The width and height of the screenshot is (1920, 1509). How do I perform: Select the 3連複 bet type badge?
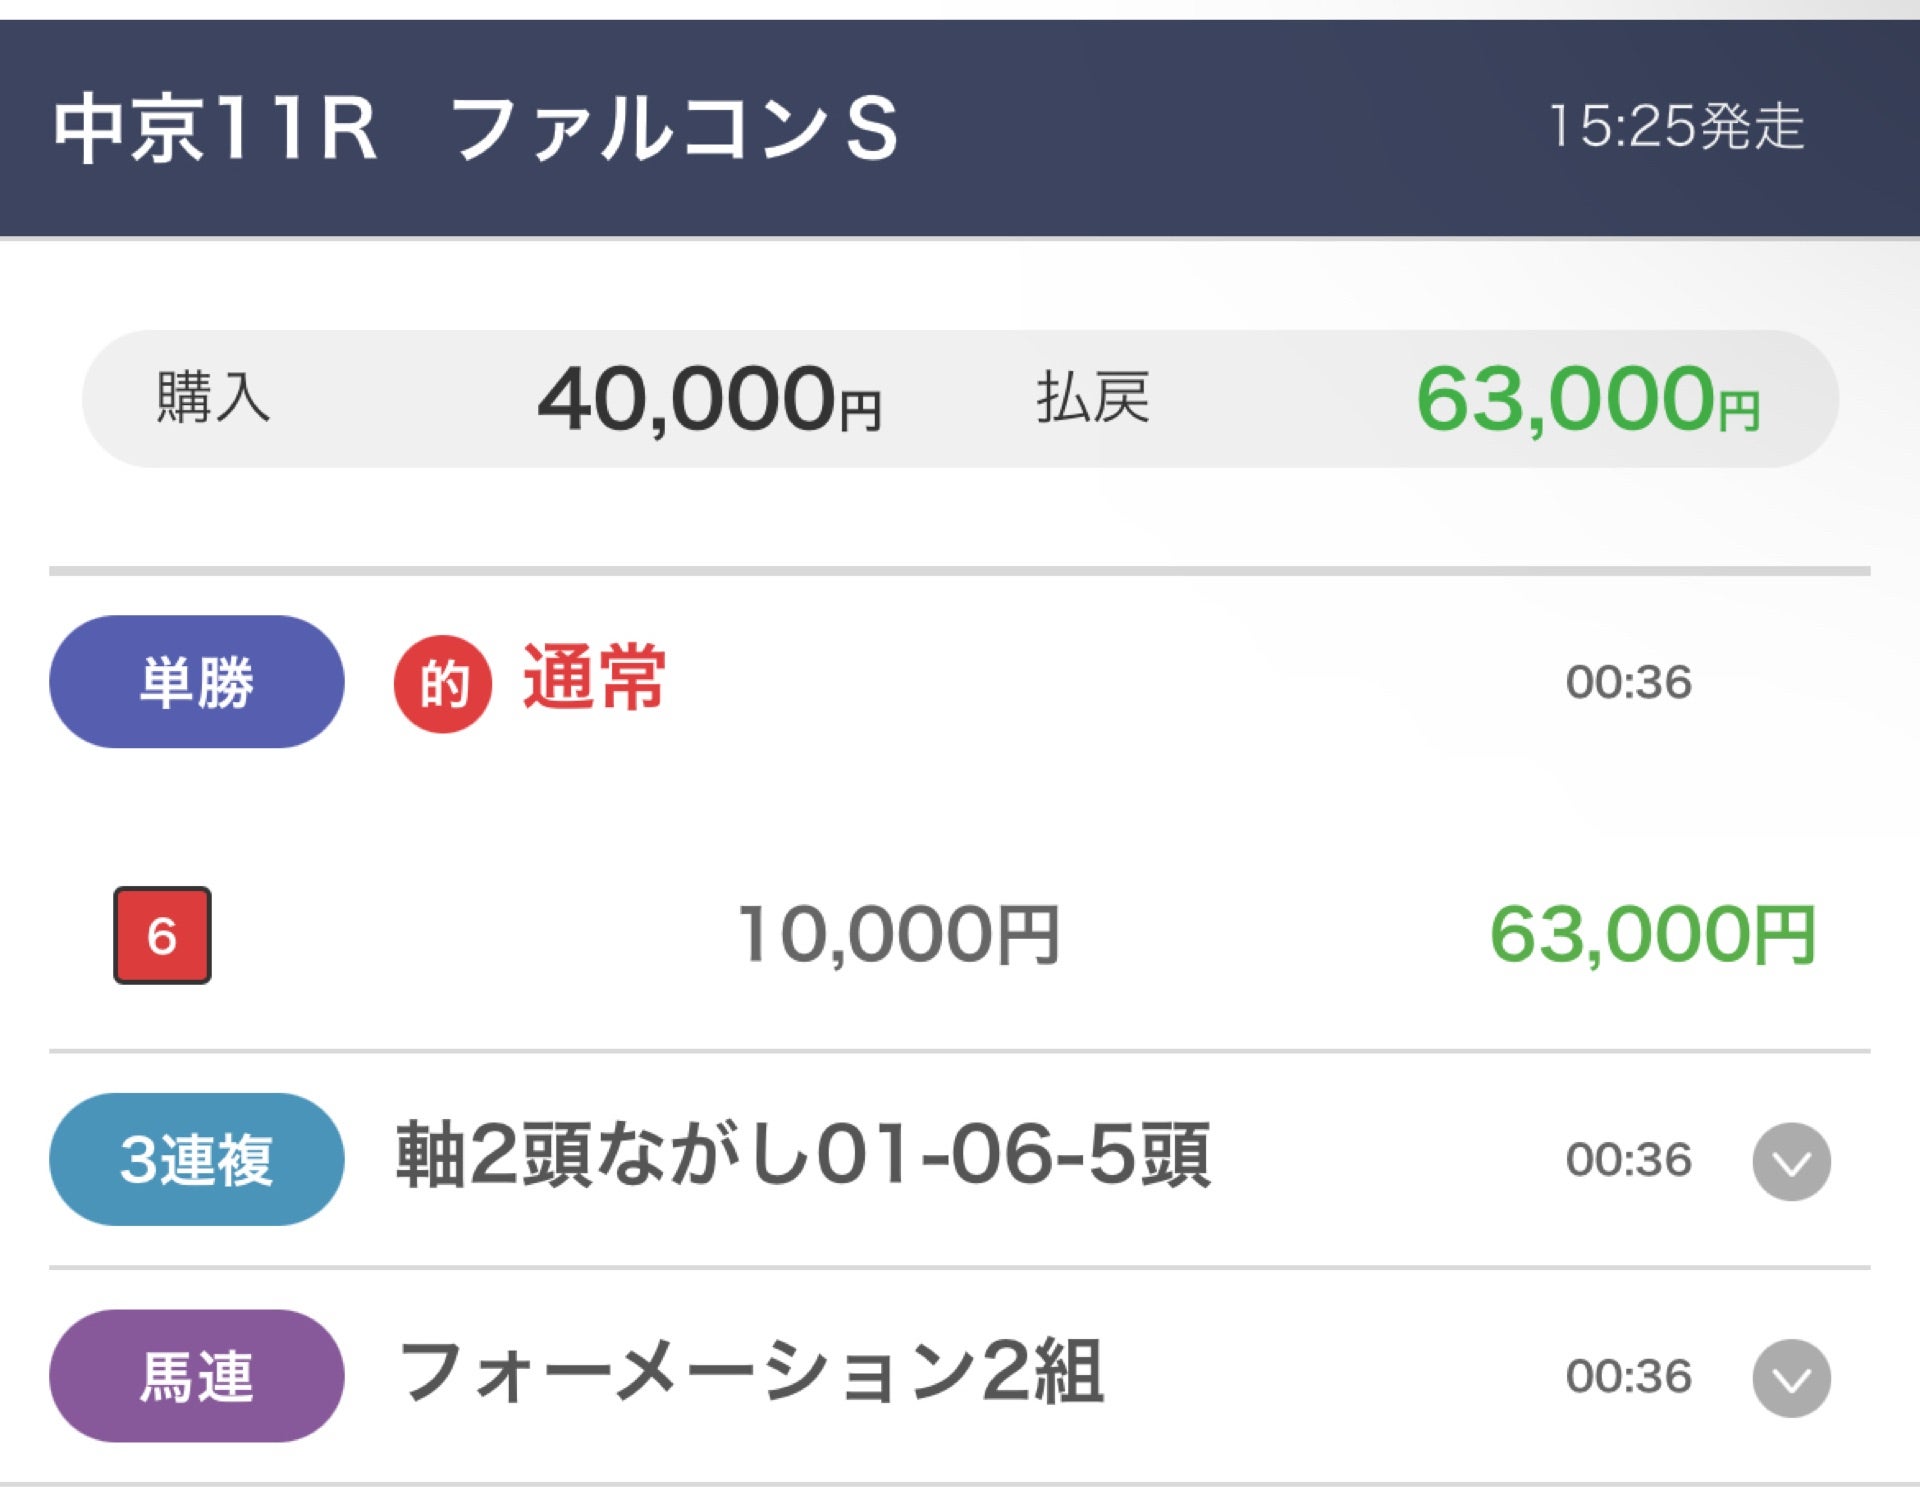pyautogui.click(x=196, y=1160)
